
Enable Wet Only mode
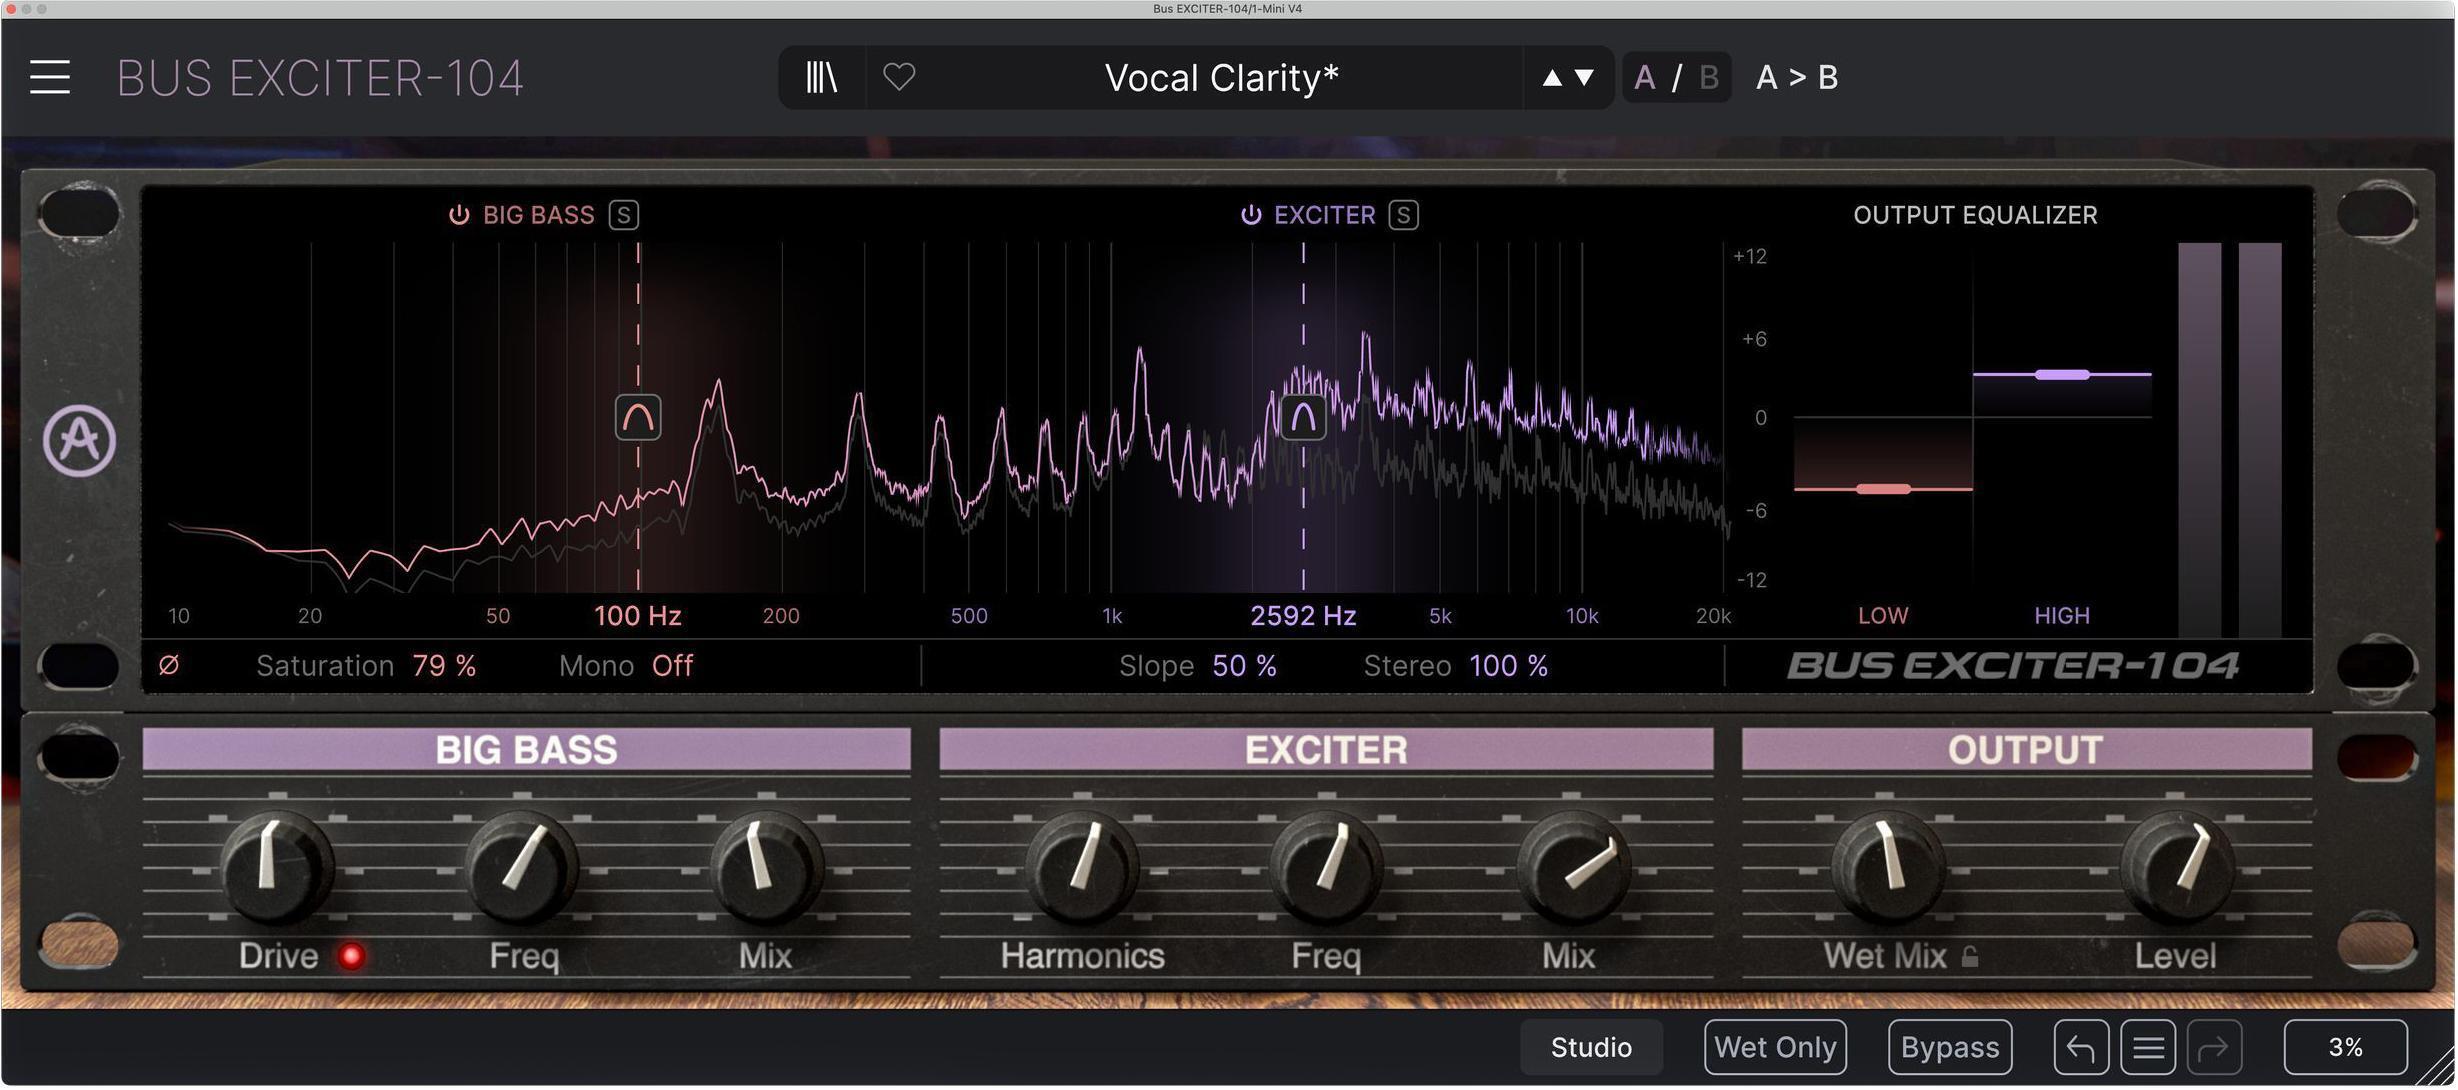(x=1775, y=1046)
